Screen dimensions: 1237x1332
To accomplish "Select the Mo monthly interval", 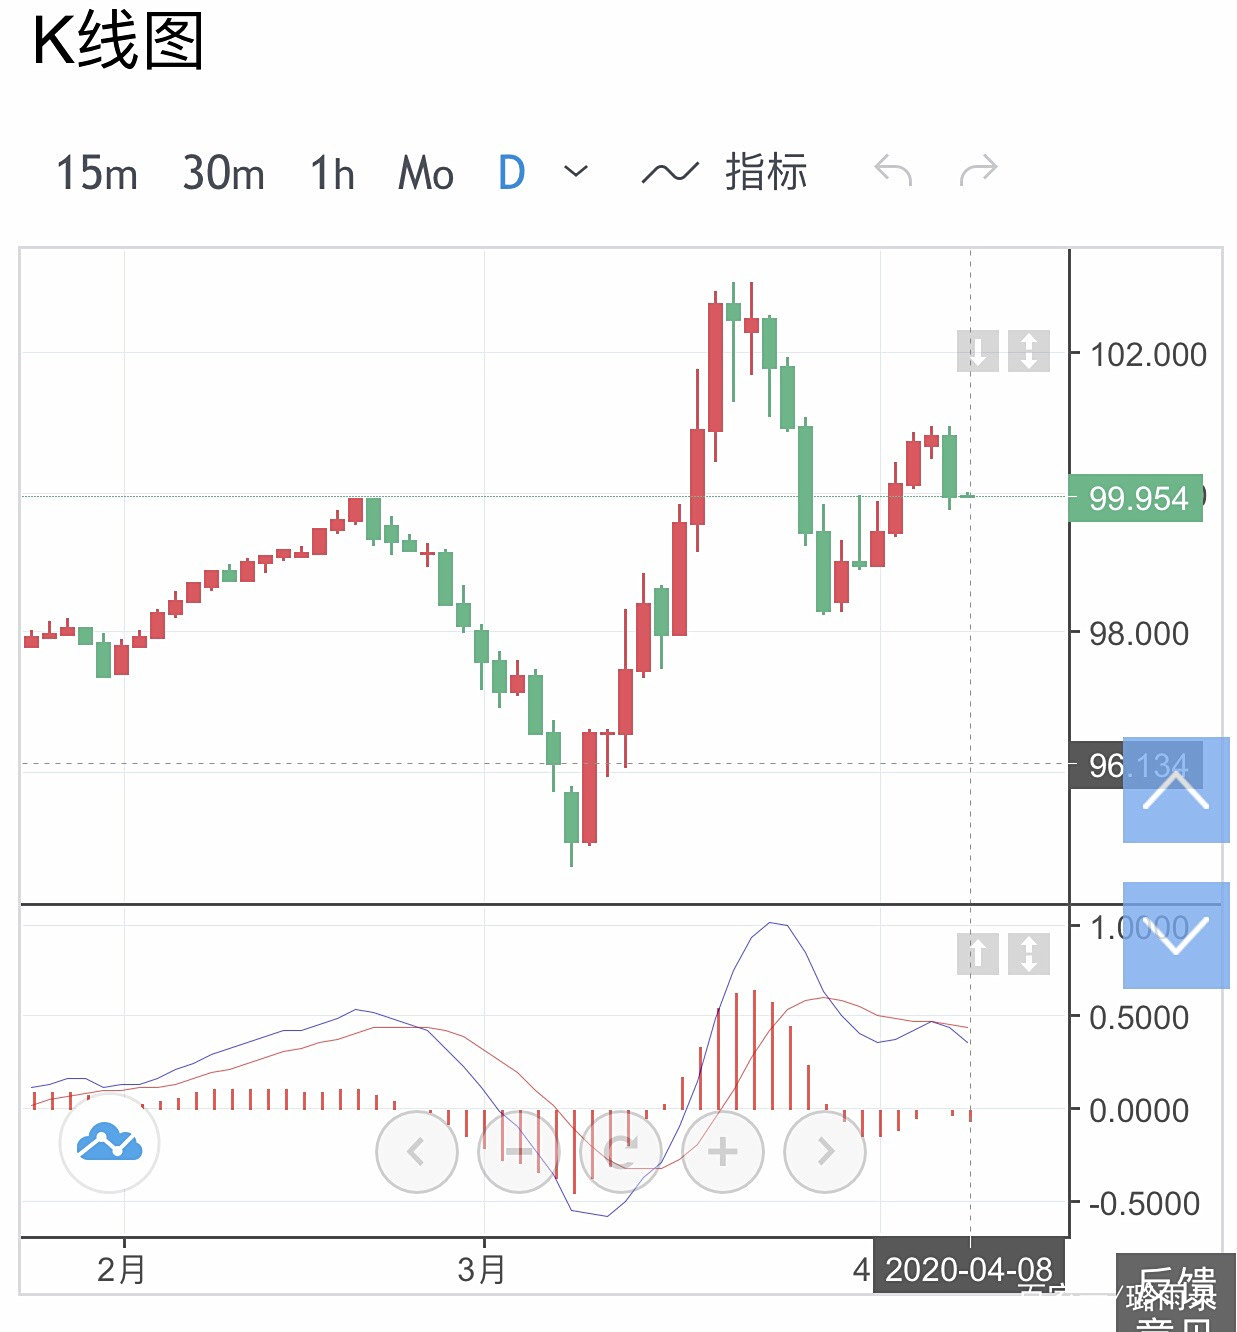I will (x=426, y=173).
